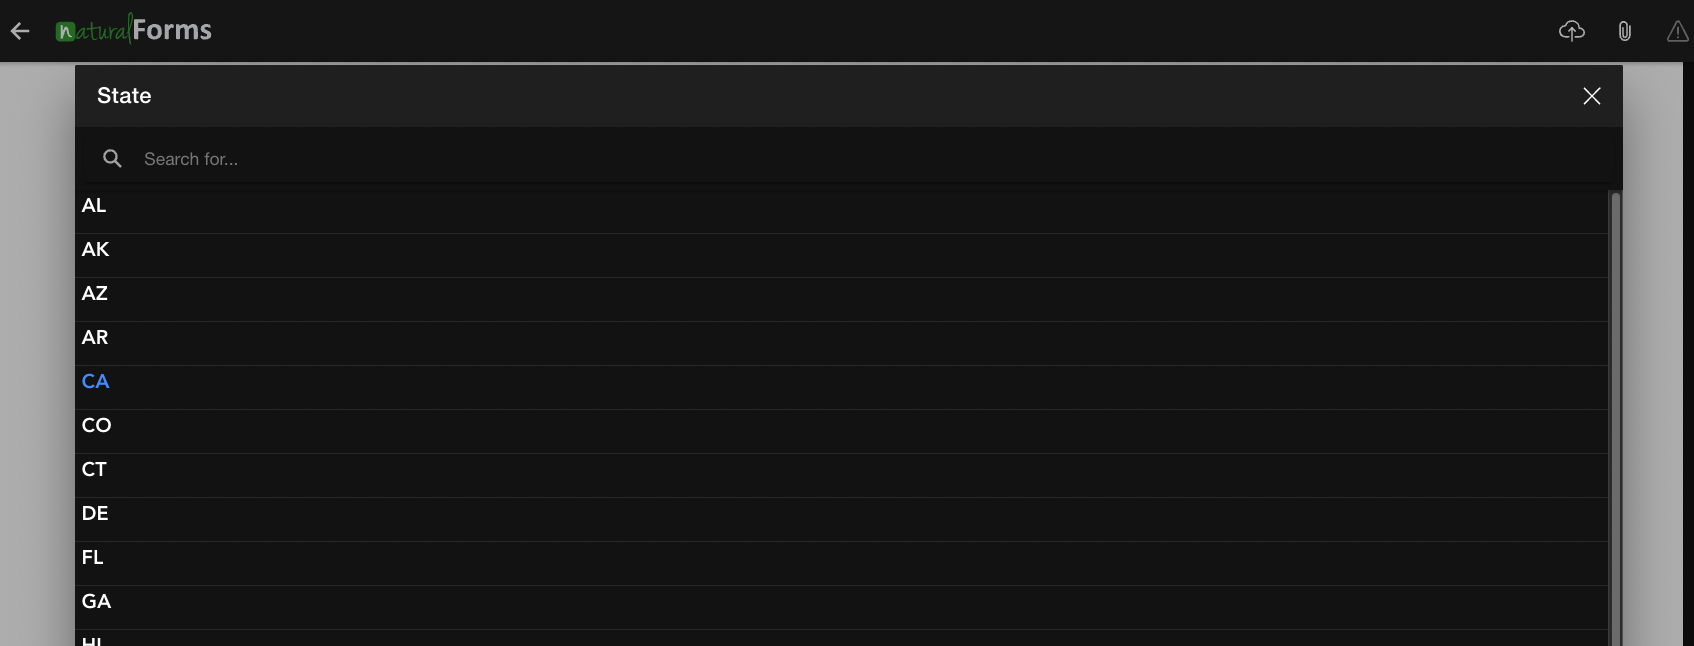Select AL from the state list
Viewport: 1694px width, 646px height.
[x=841, y=206]
